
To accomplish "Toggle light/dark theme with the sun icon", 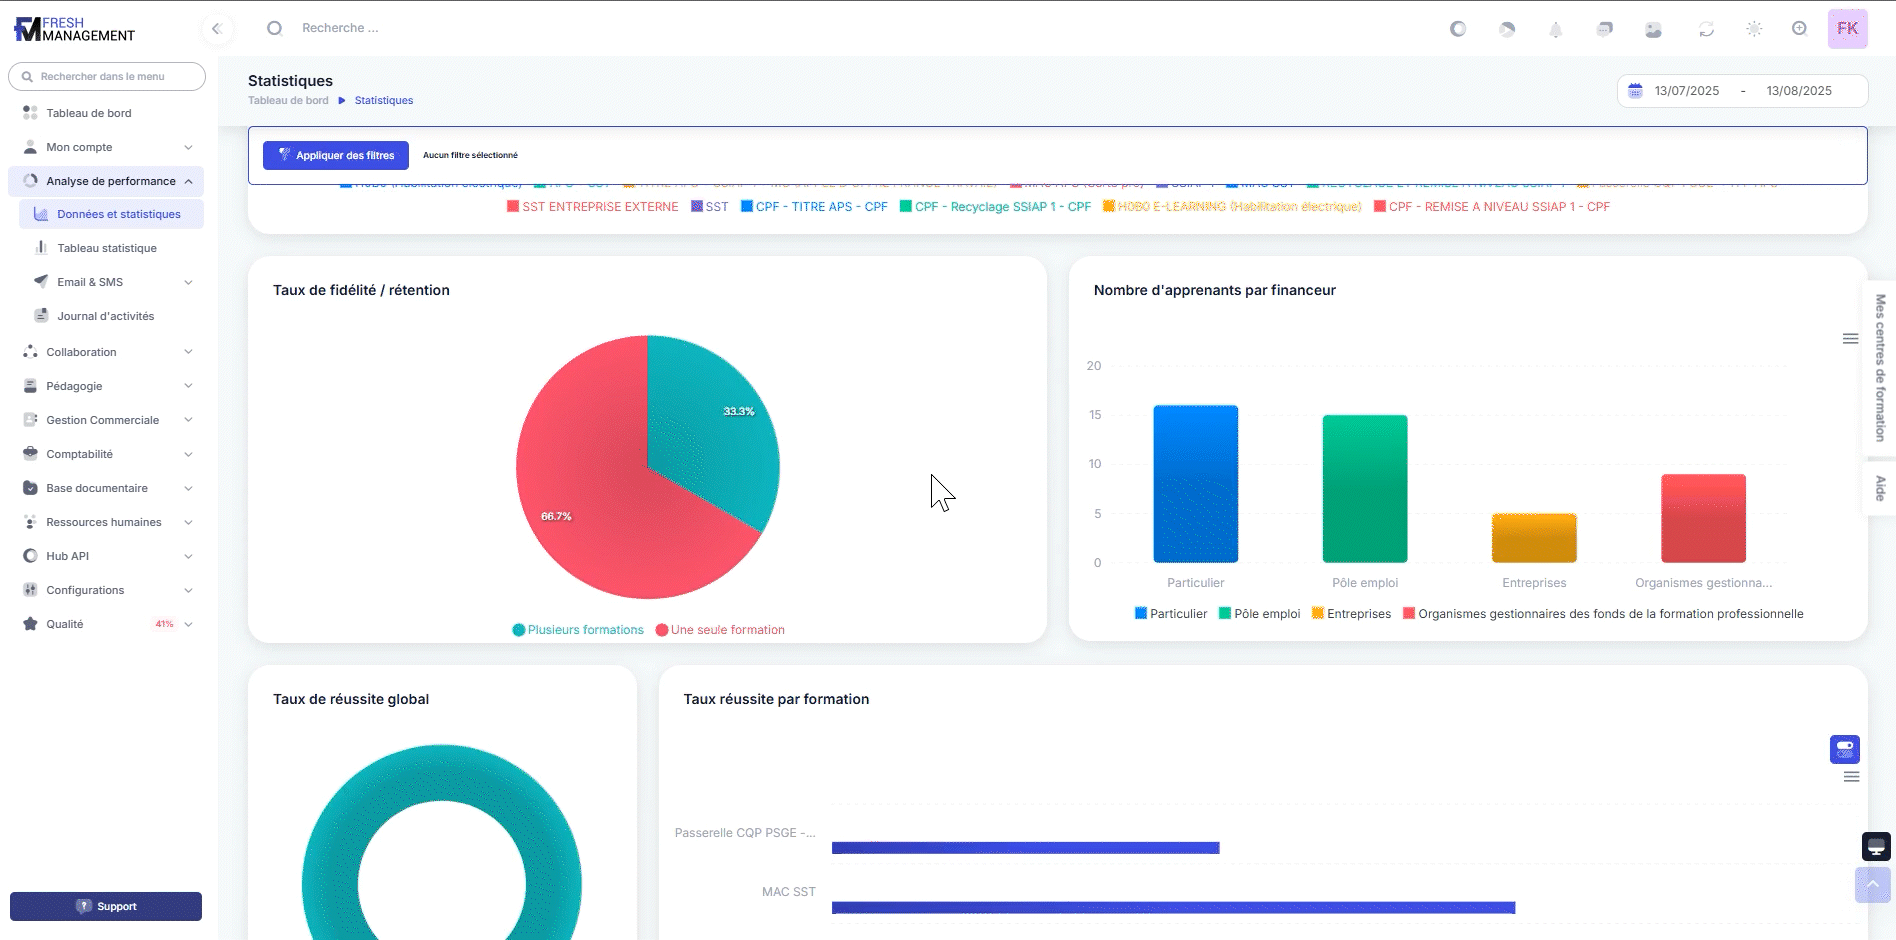I will coord(1754,29).
